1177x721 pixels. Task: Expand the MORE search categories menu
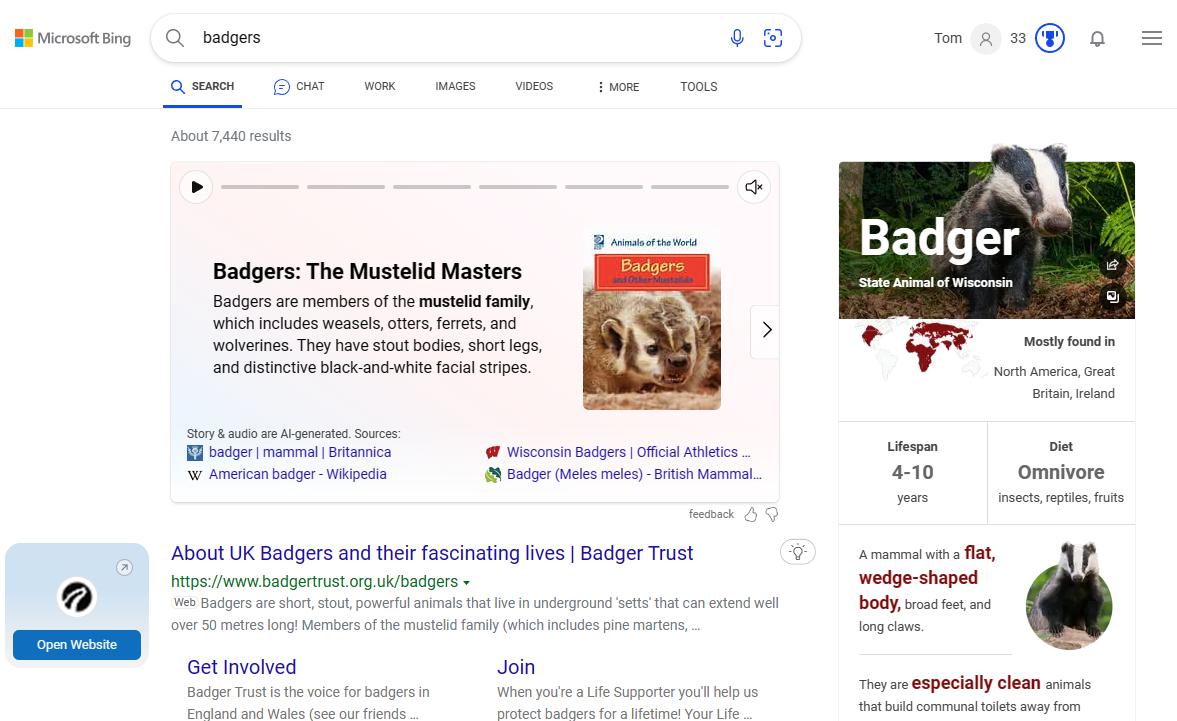click(x=617, y=87)
